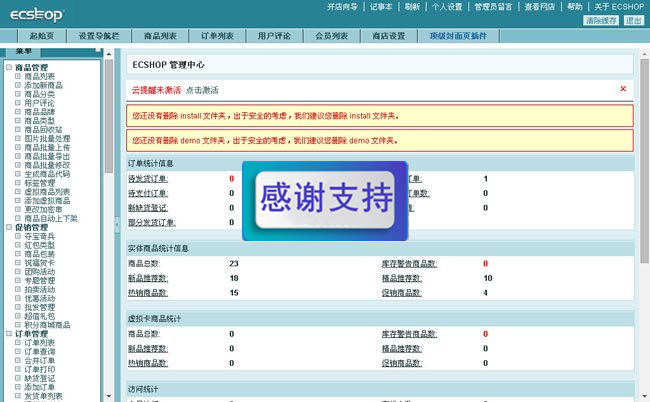Open 关于 ECSHOP in top menu

pos(619,7)
